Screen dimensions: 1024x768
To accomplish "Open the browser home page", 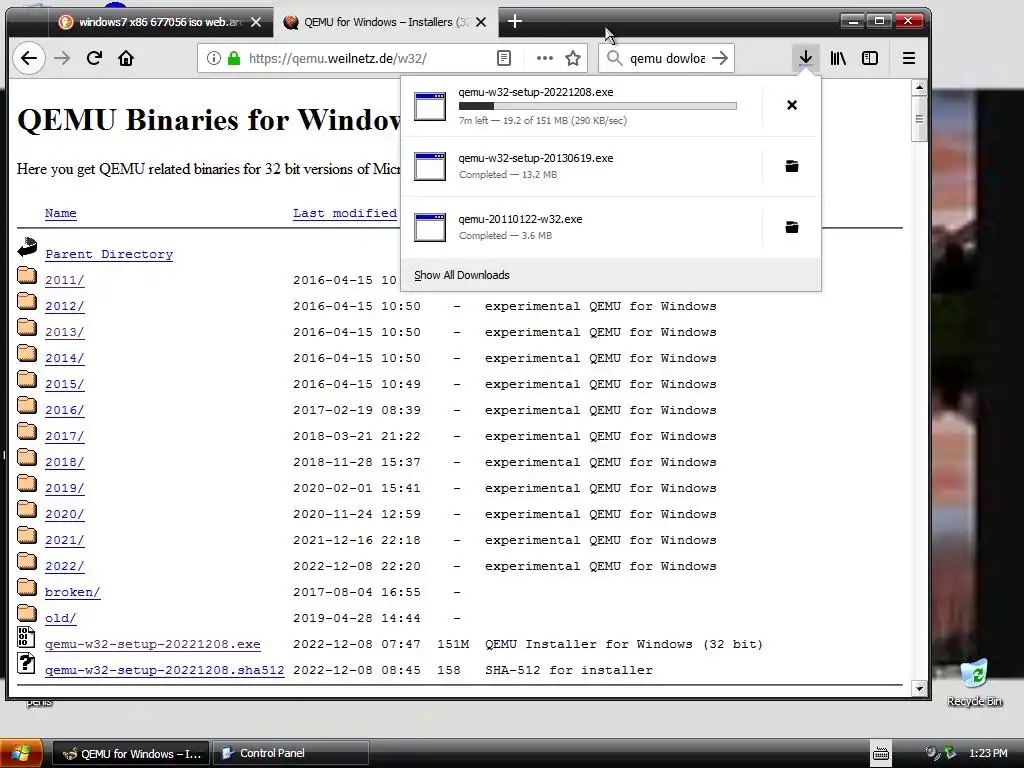I will (126, 58).
